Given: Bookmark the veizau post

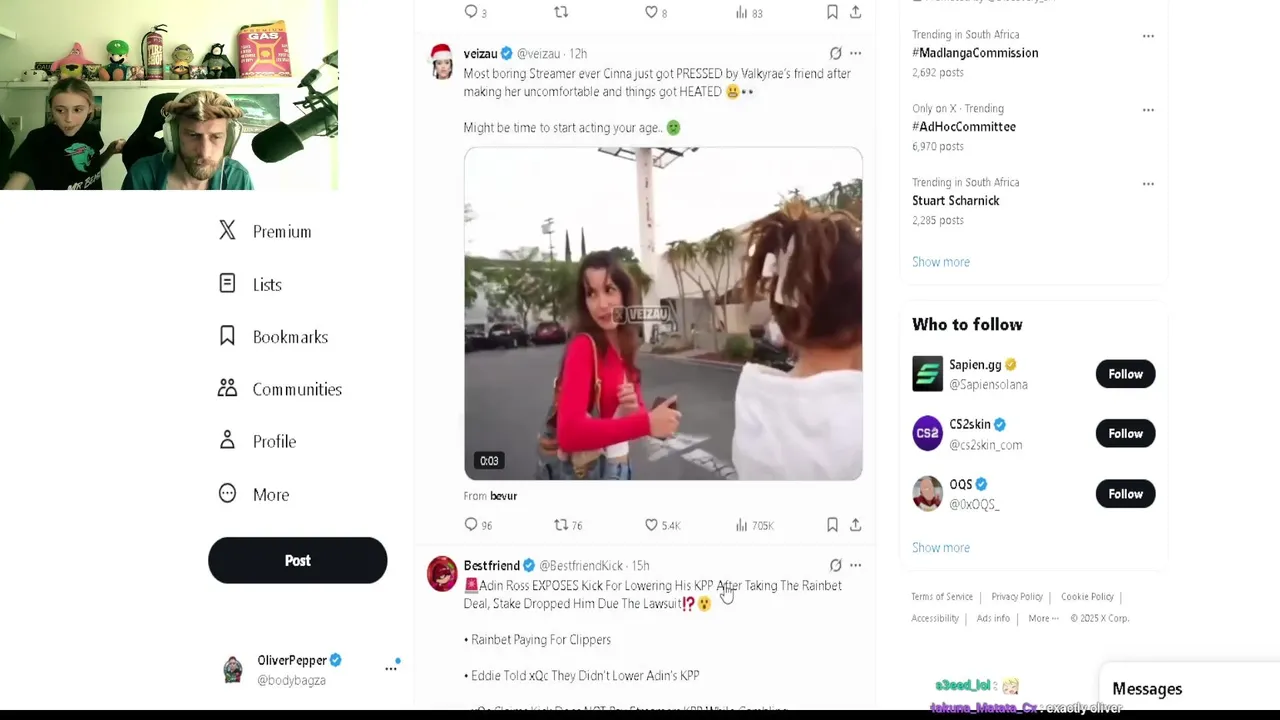Looking at the screenshot, I should coord(832,525).
